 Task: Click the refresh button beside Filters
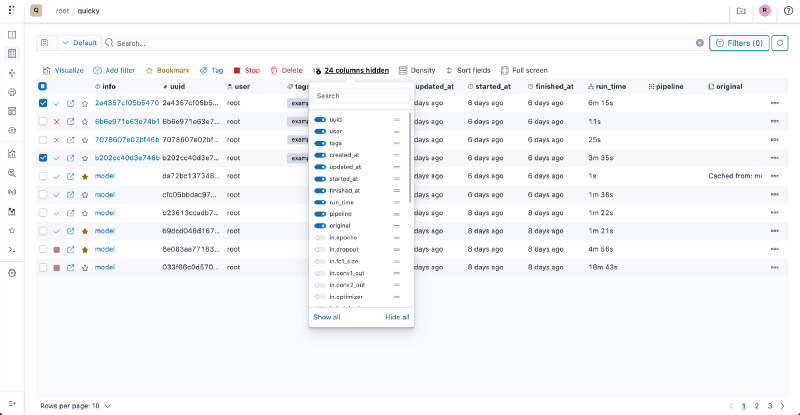click(x=780, y=43)
